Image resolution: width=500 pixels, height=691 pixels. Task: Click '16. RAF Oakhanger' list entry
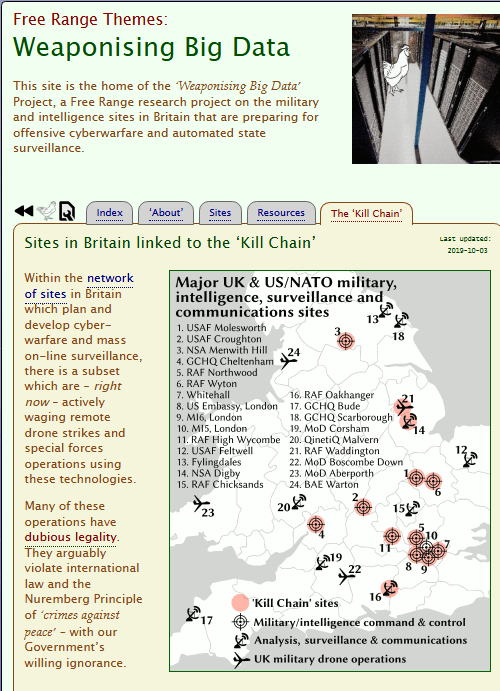point(332,395)
